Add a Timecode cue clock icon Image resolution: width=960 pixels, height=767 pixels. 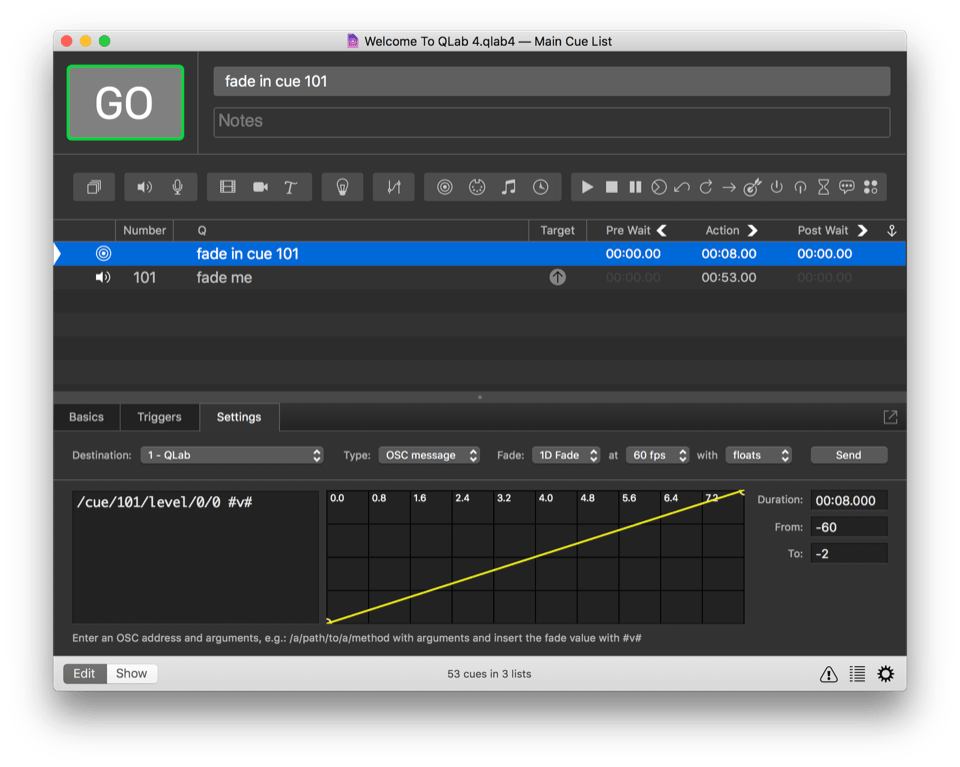click(x=541, y=187)
